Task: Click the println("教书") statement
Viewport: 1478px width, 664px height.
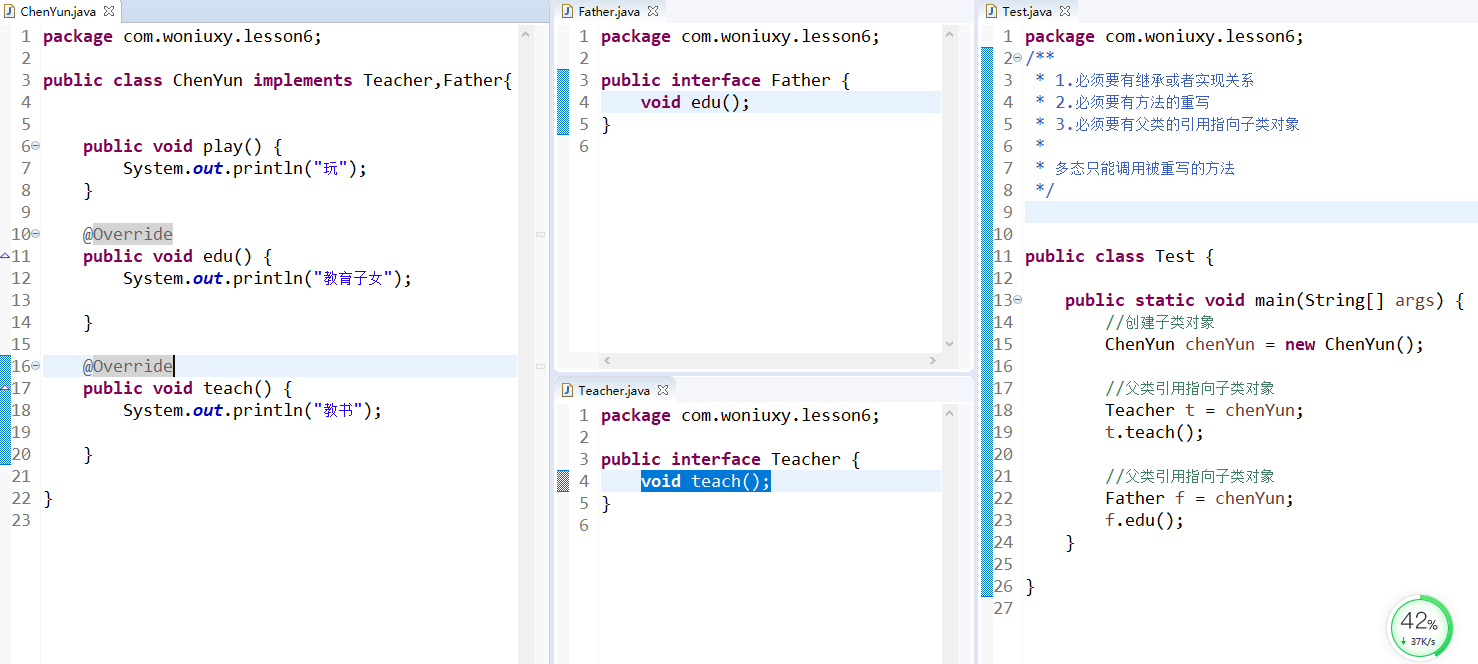Action: pyautogui.click(x=252, y=410)
